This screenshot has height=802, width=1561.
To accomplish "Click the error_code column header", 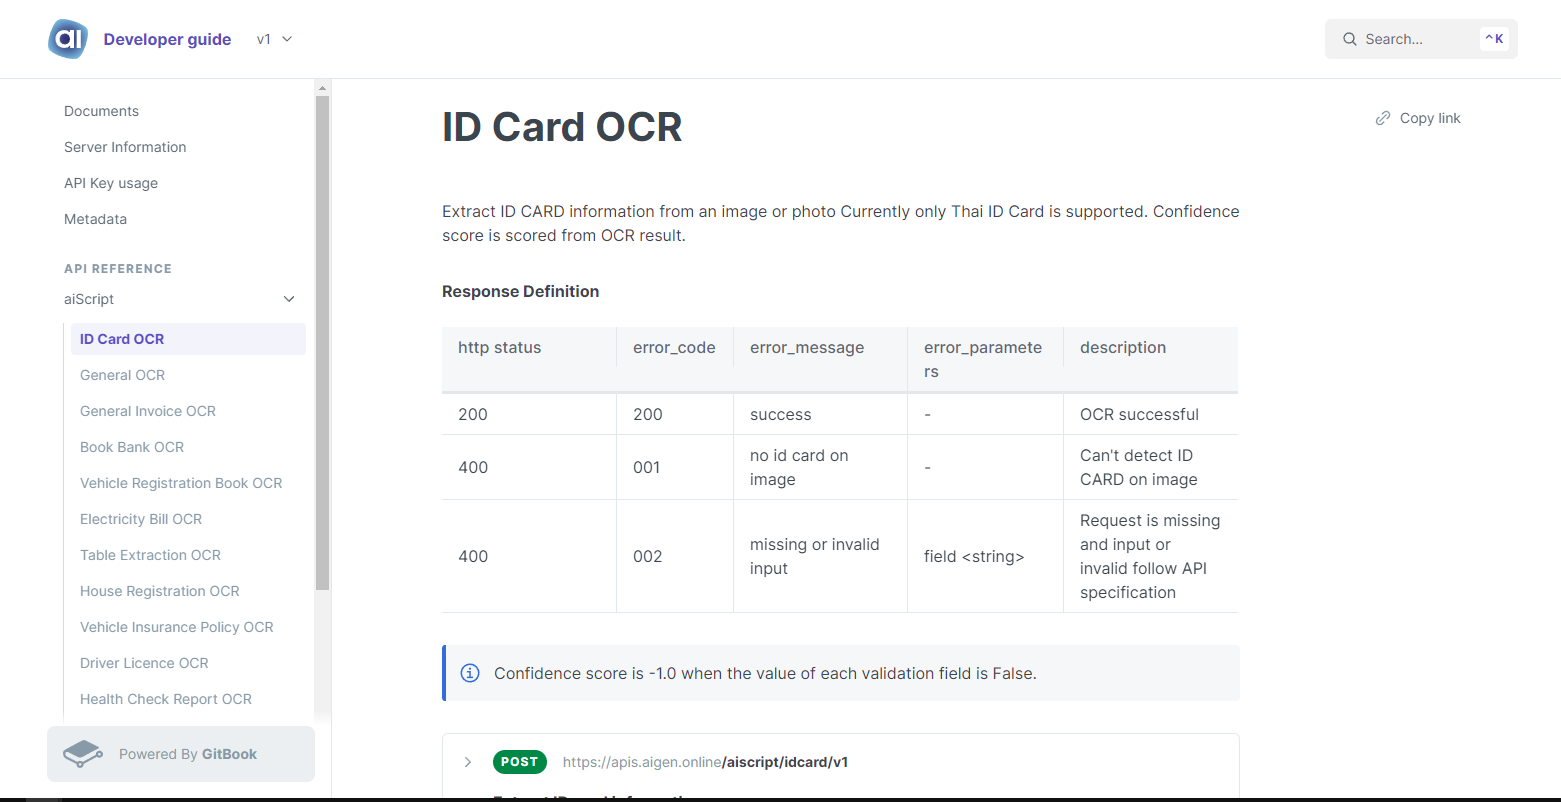I will pyautogui.click(x=674, y=348).
